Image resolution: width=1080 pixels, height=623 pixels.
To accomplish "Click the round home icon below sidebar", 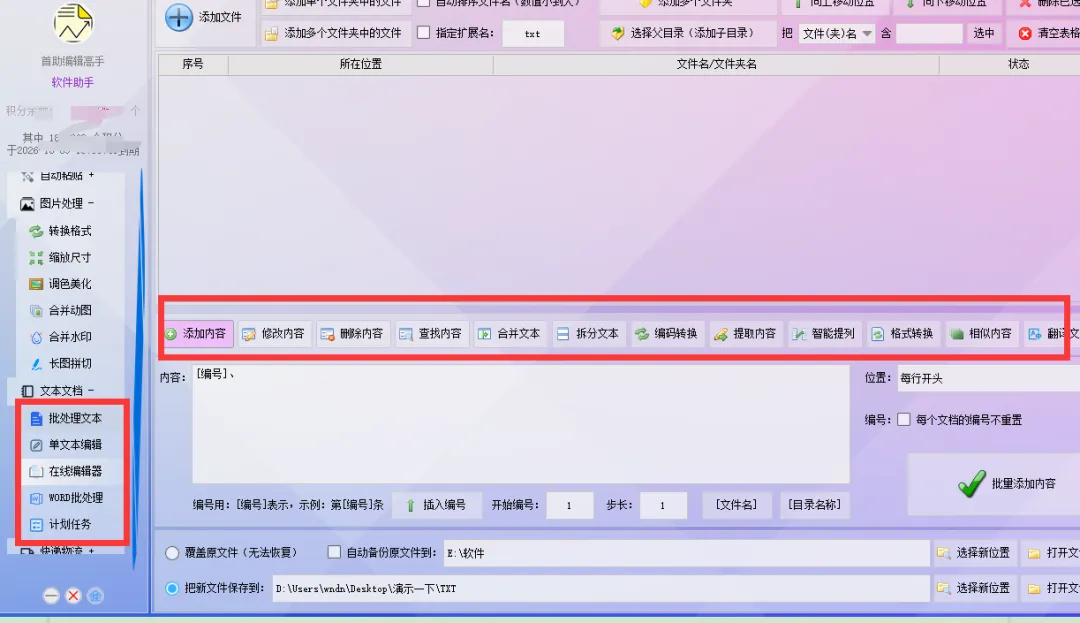I will (96, 595).
